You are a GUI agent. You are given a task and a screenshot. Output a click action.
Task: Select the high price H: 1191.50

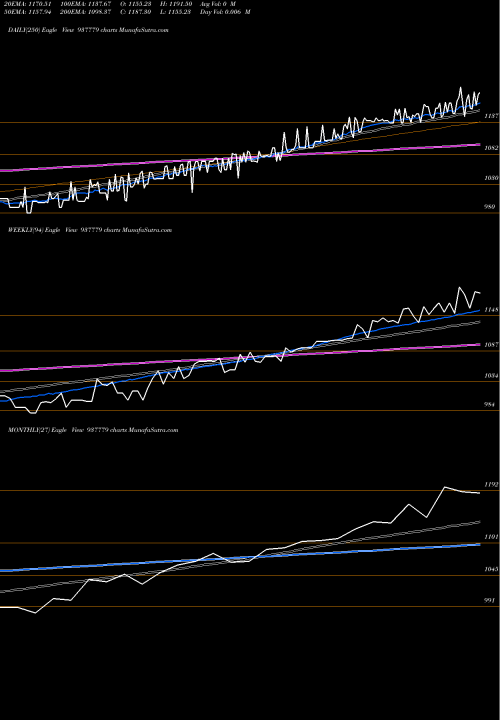click(176, 4)
